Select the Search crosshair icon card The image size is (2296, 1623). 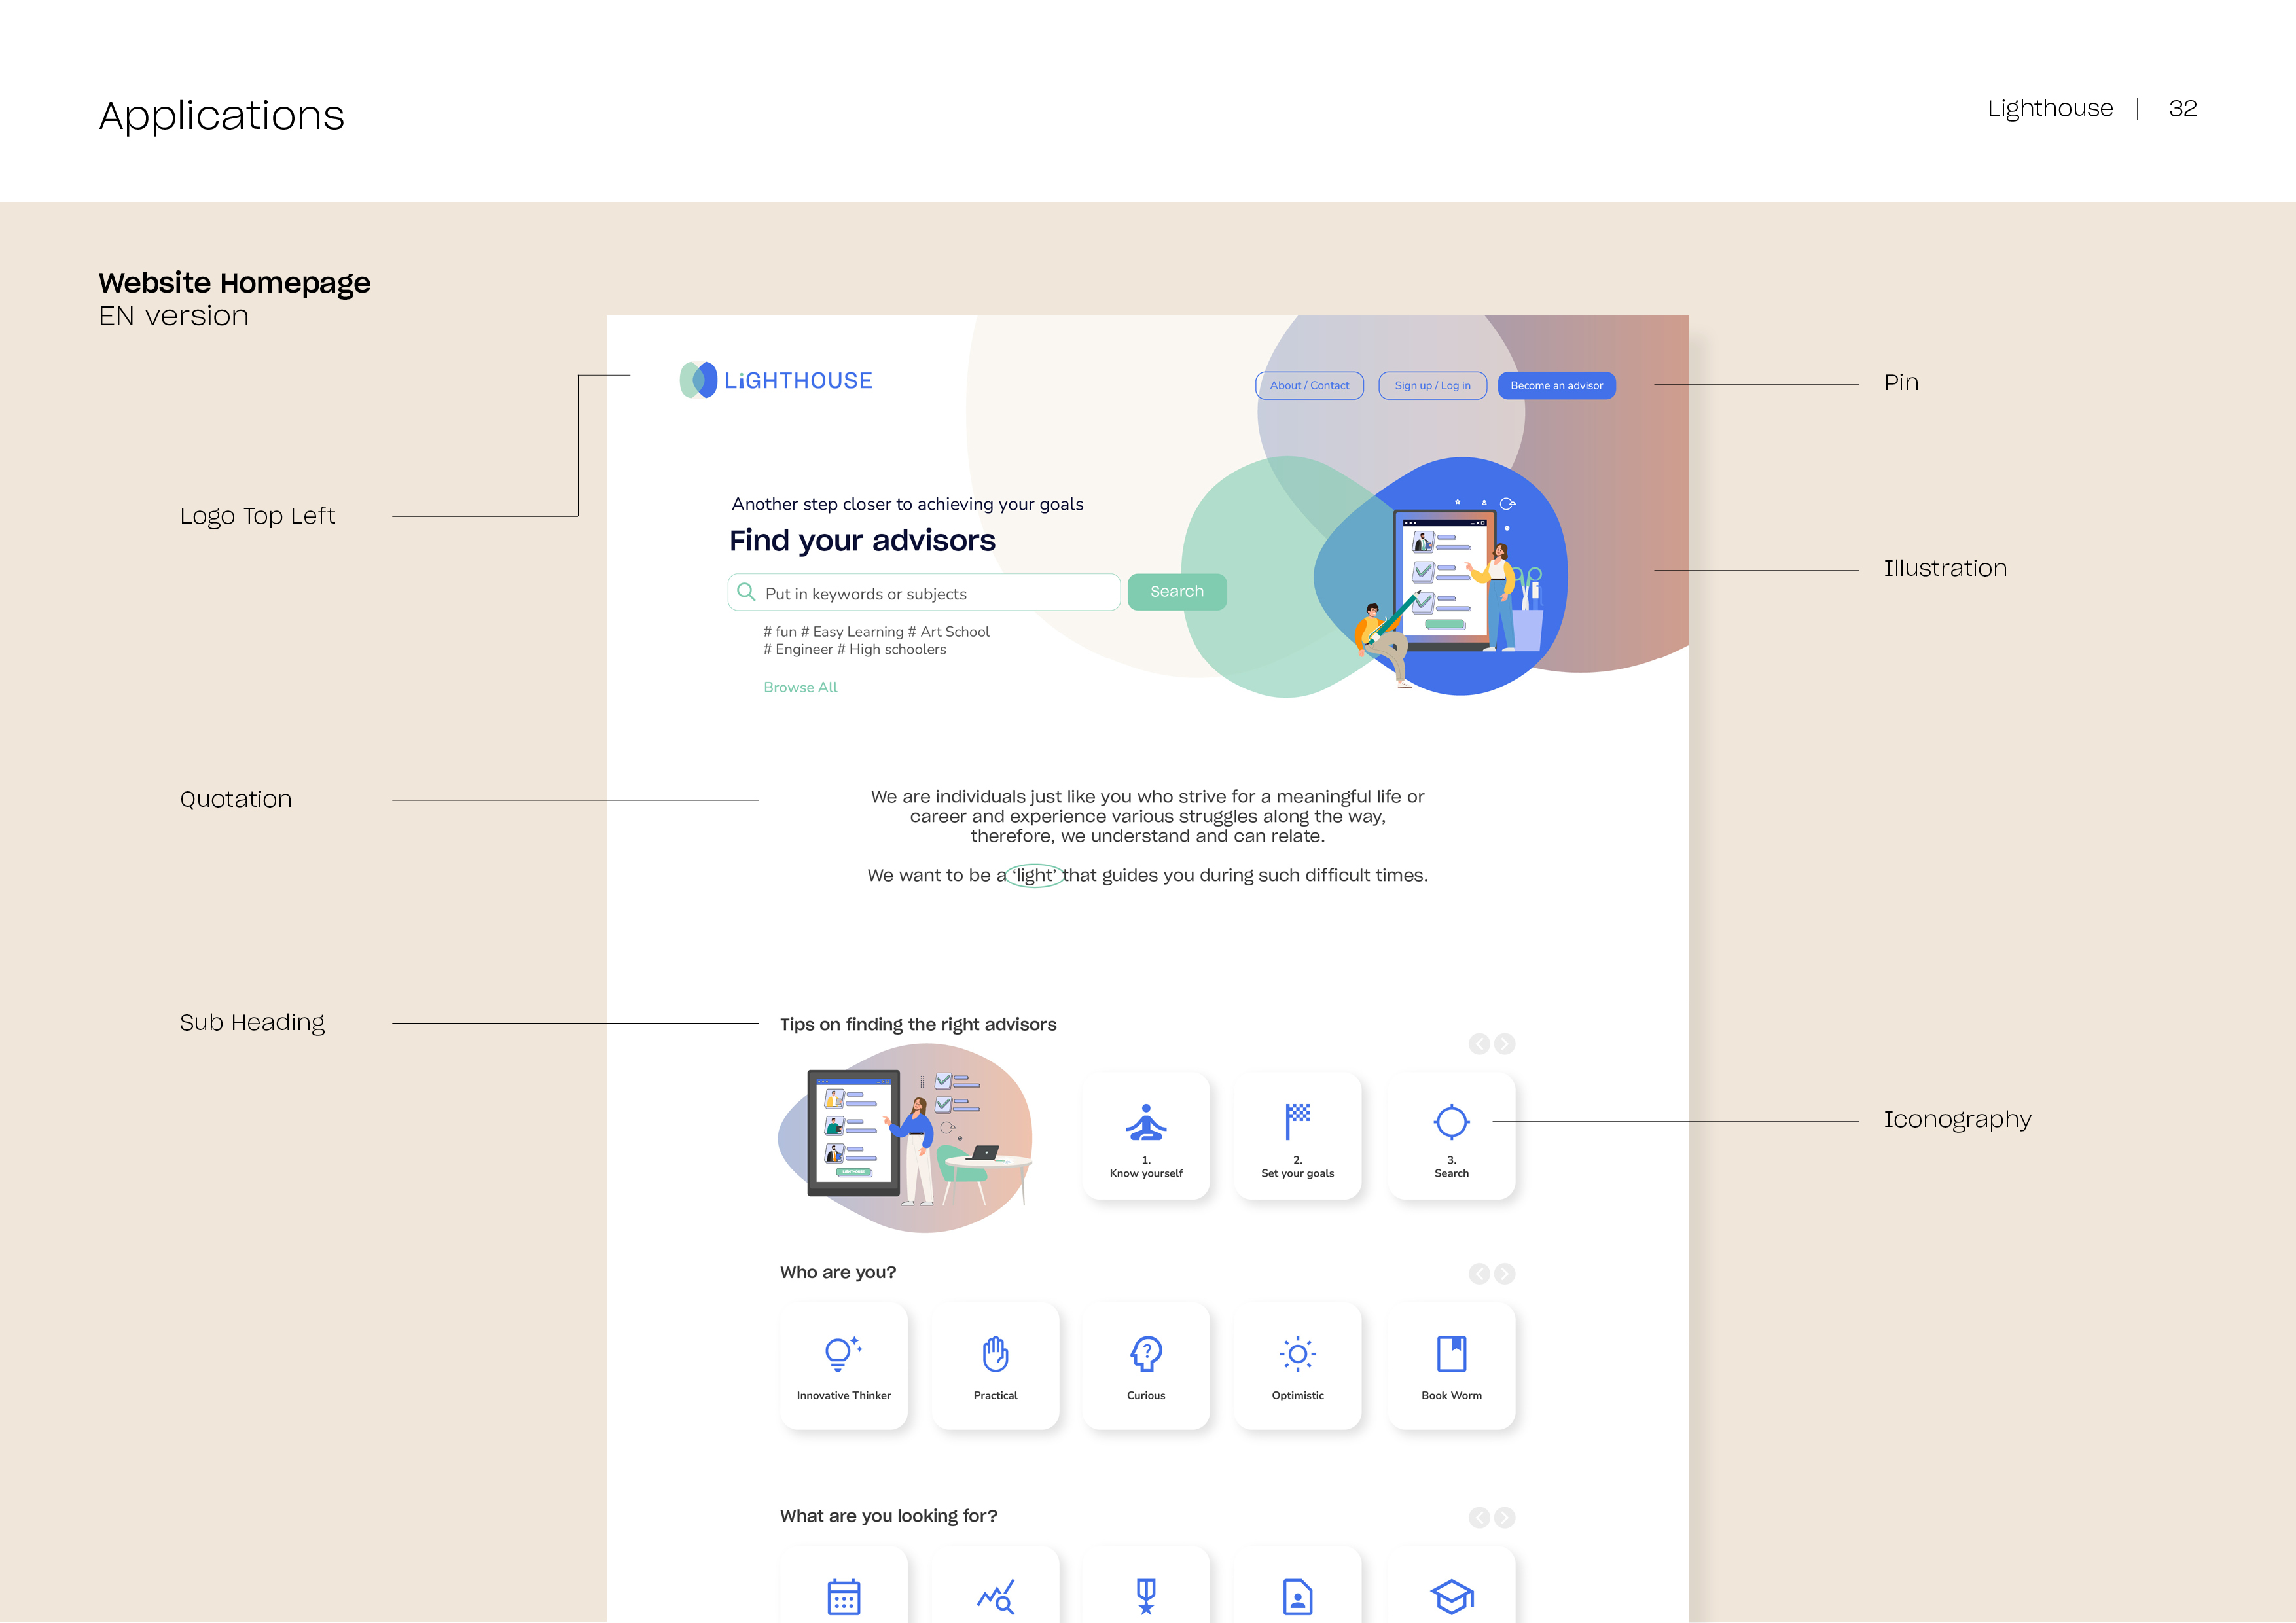coord(1450,1135)
